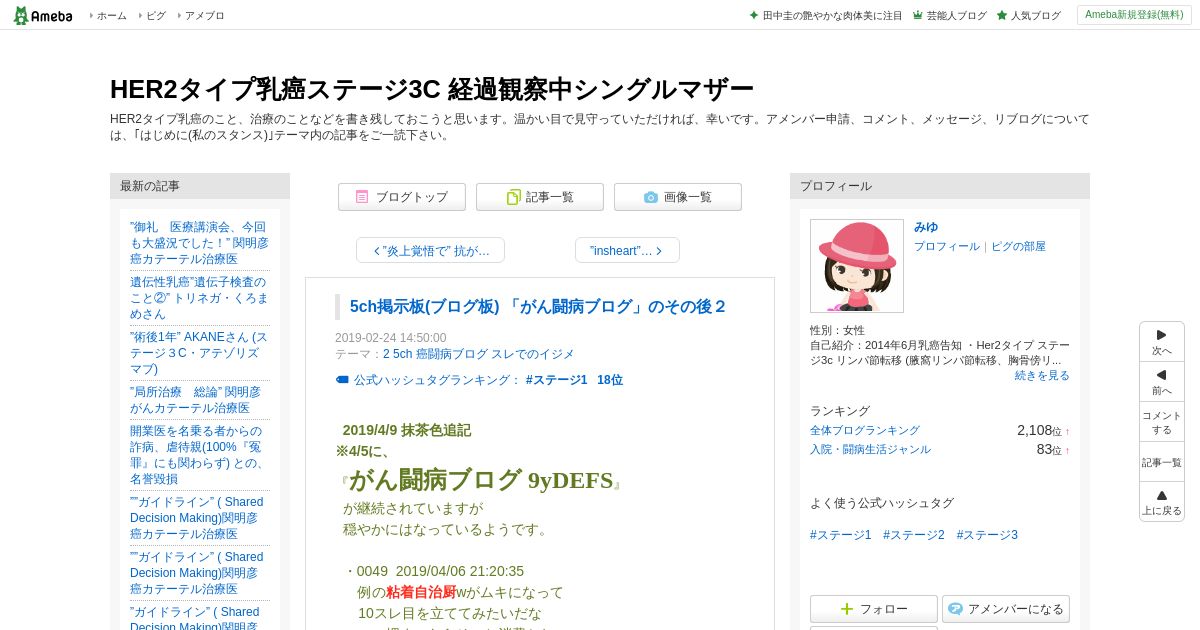Open recent post "局所治療 総論" 関明彦
Image resolution: width=1200 pixels, height=630 pixels.
[195, 400]
